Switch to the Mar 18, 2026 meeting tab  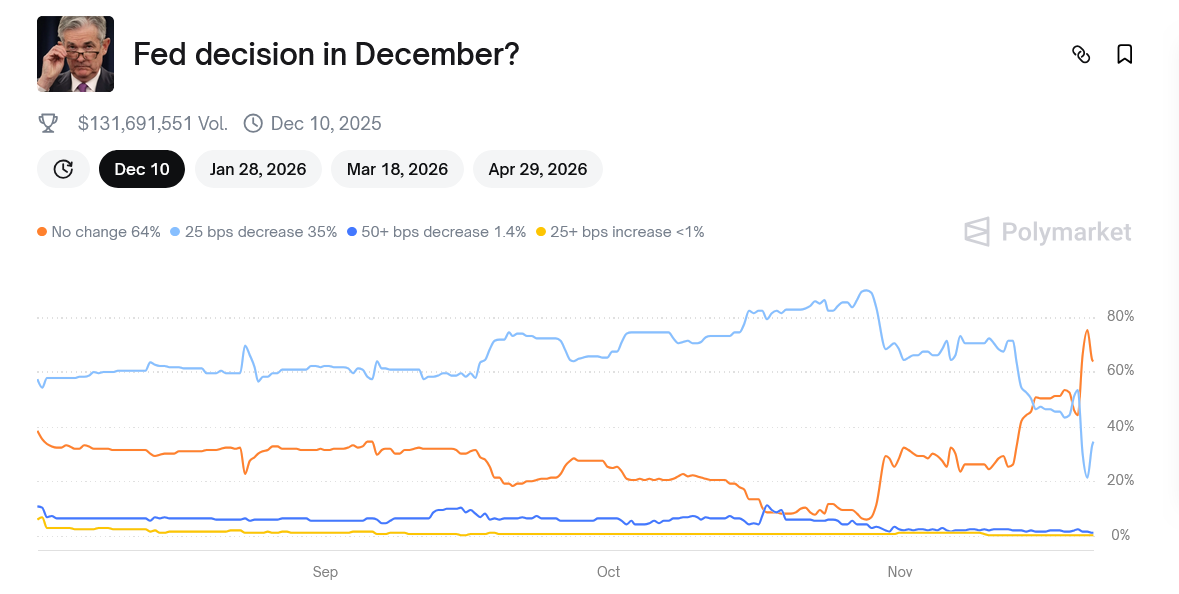coord(397,169)
